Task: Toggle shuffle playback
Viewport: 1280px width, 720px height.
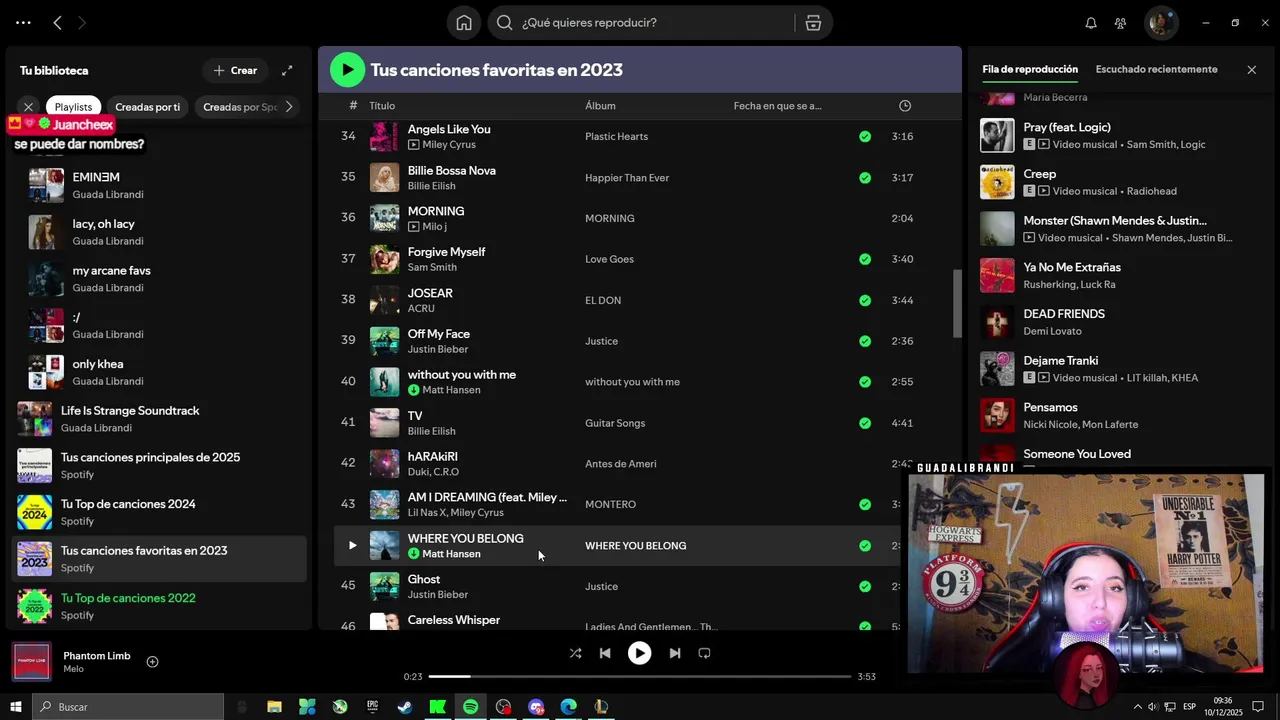Action: tap(575, 653)
